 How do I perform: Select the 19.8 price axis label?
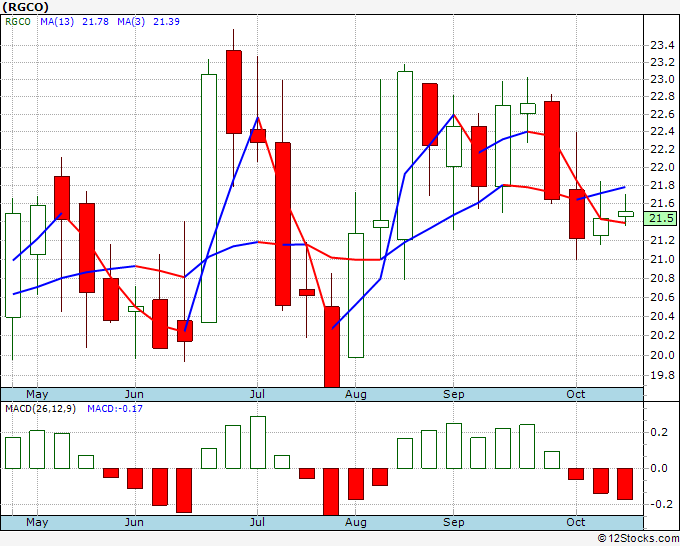click(662, 375)
